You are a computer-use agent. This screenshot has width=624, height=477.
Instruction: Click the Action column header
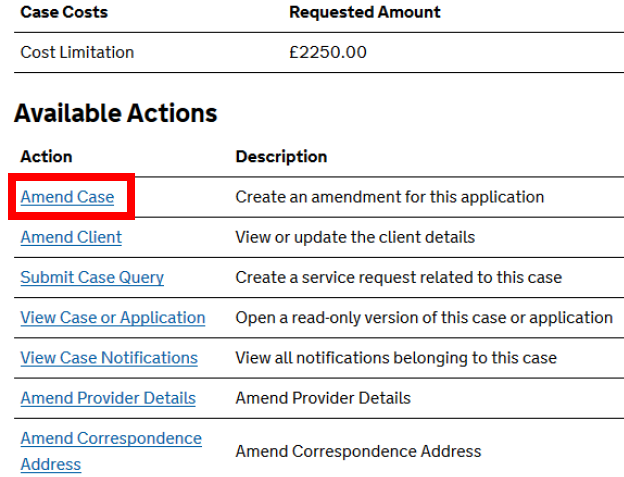click(x=46, y=157)
